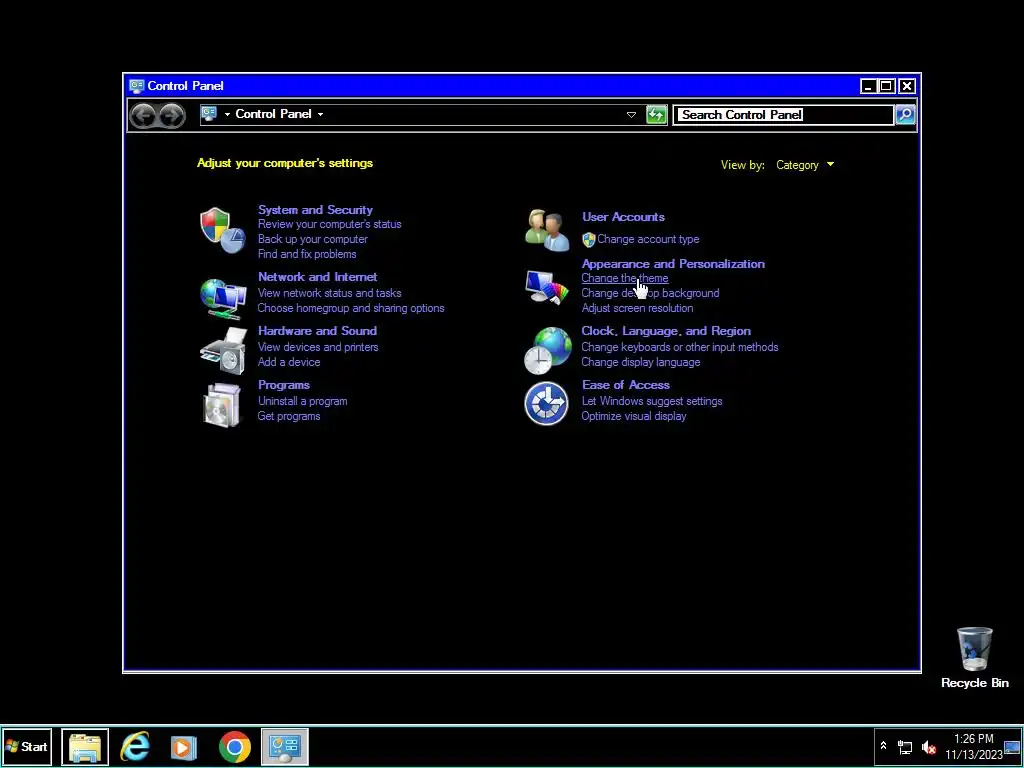
Task: Launch Google Chrome from the taskbar
Action: [x=235, y=747]
